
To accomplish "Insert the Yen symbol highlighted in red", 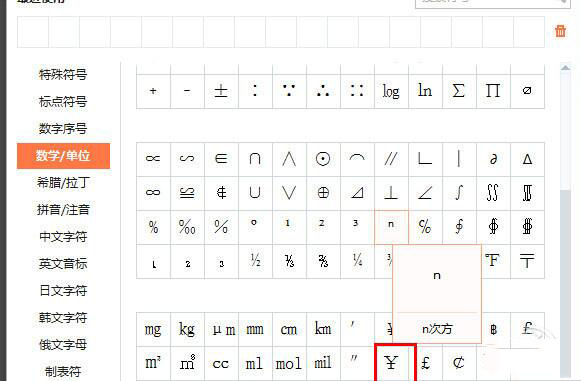I will pyautogui.click(x=391, y=363).
